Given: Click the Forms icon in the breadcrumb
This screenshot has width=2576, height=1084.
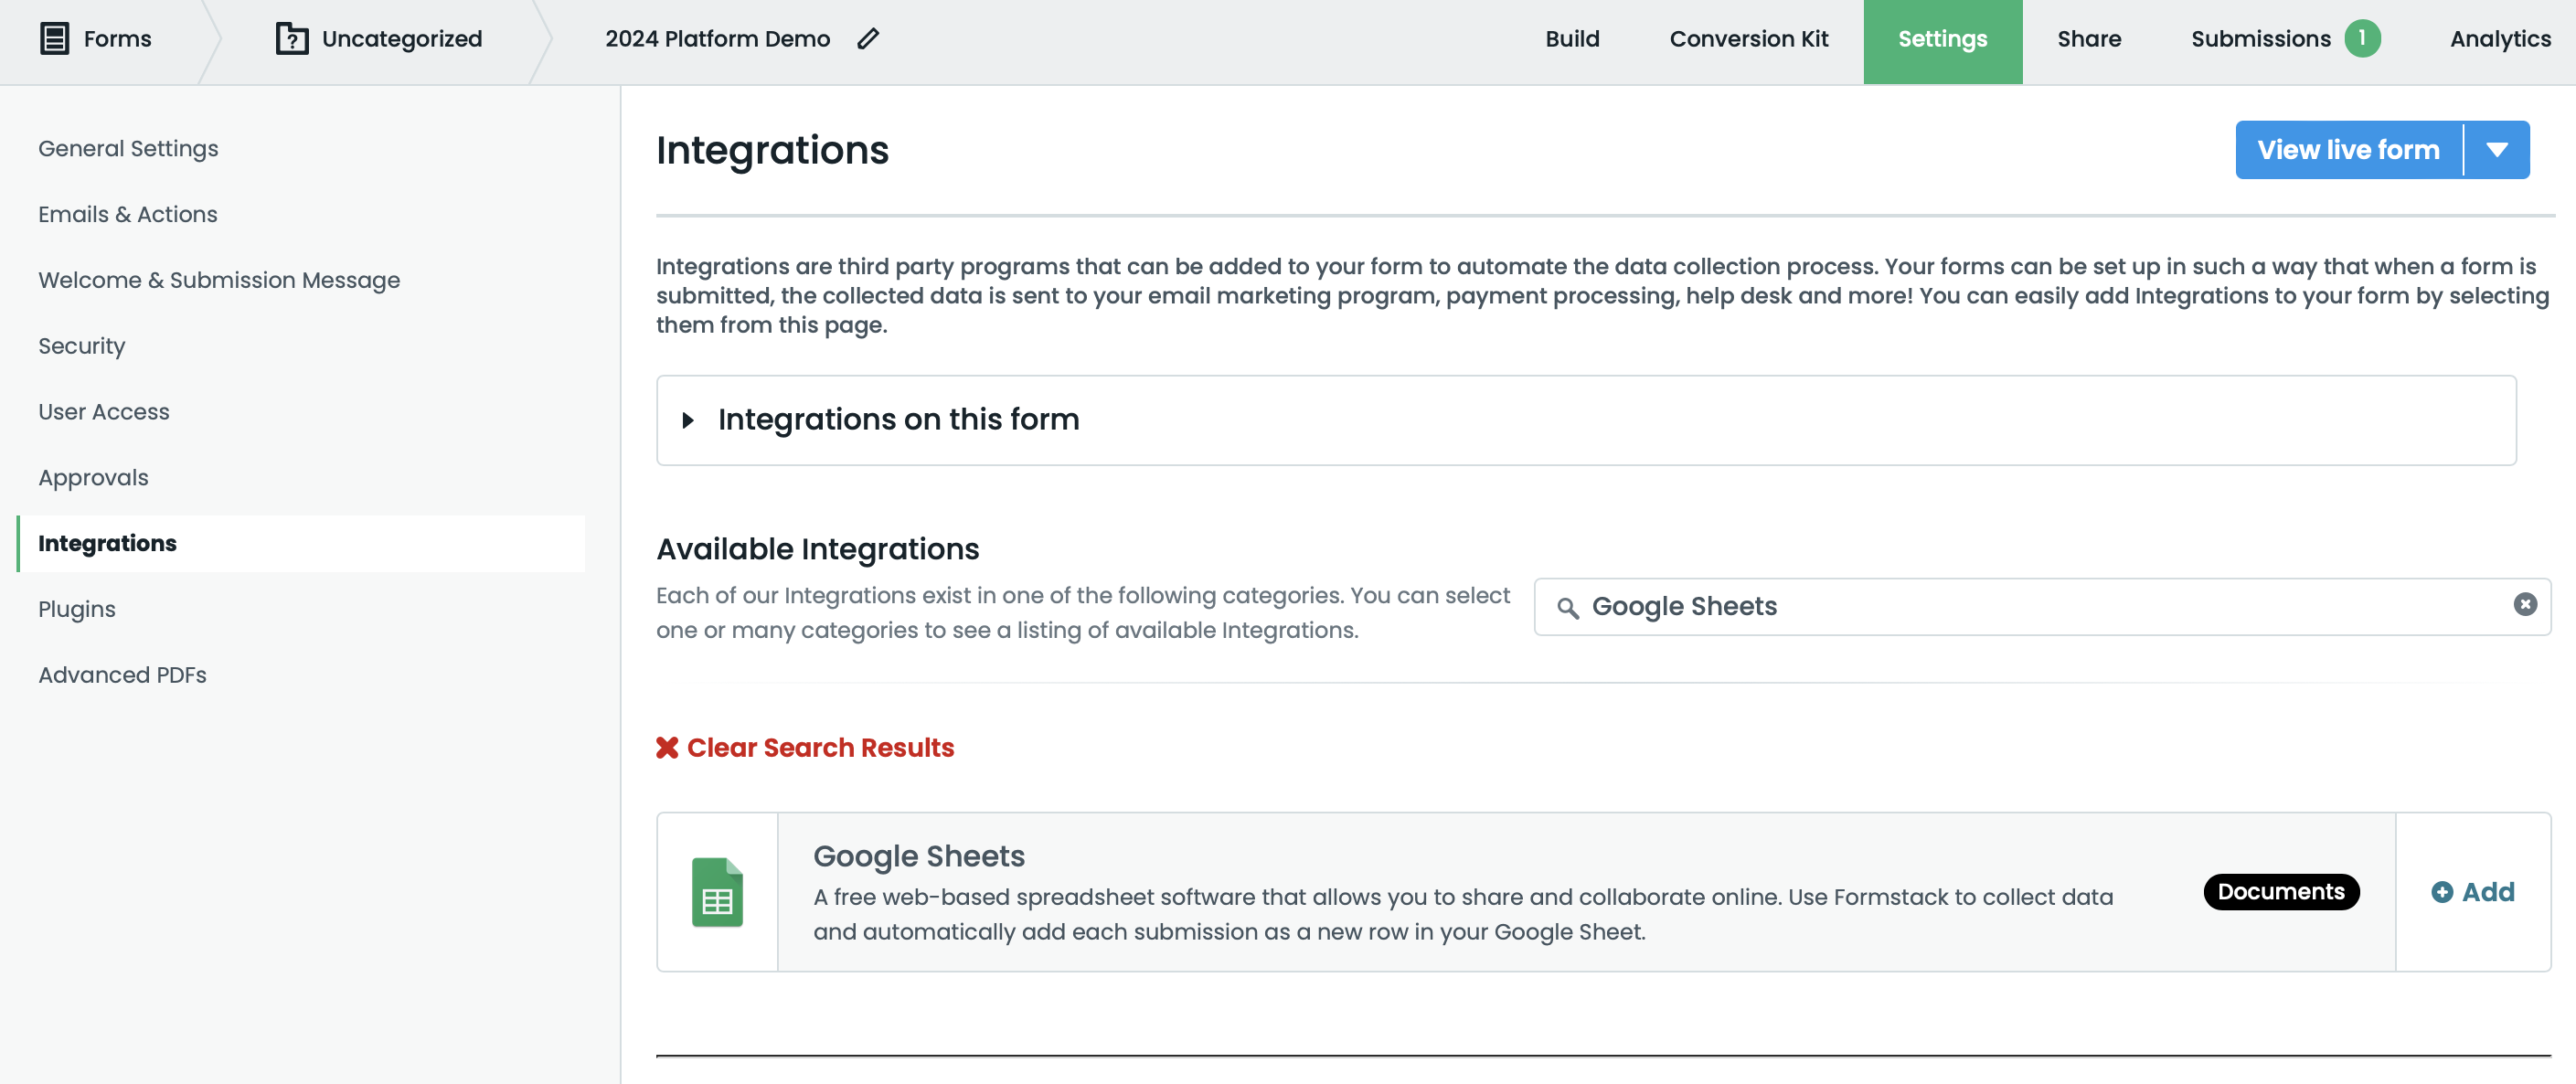Looking at the screenshot, I should pyautogui.click(x=55, y=39).
